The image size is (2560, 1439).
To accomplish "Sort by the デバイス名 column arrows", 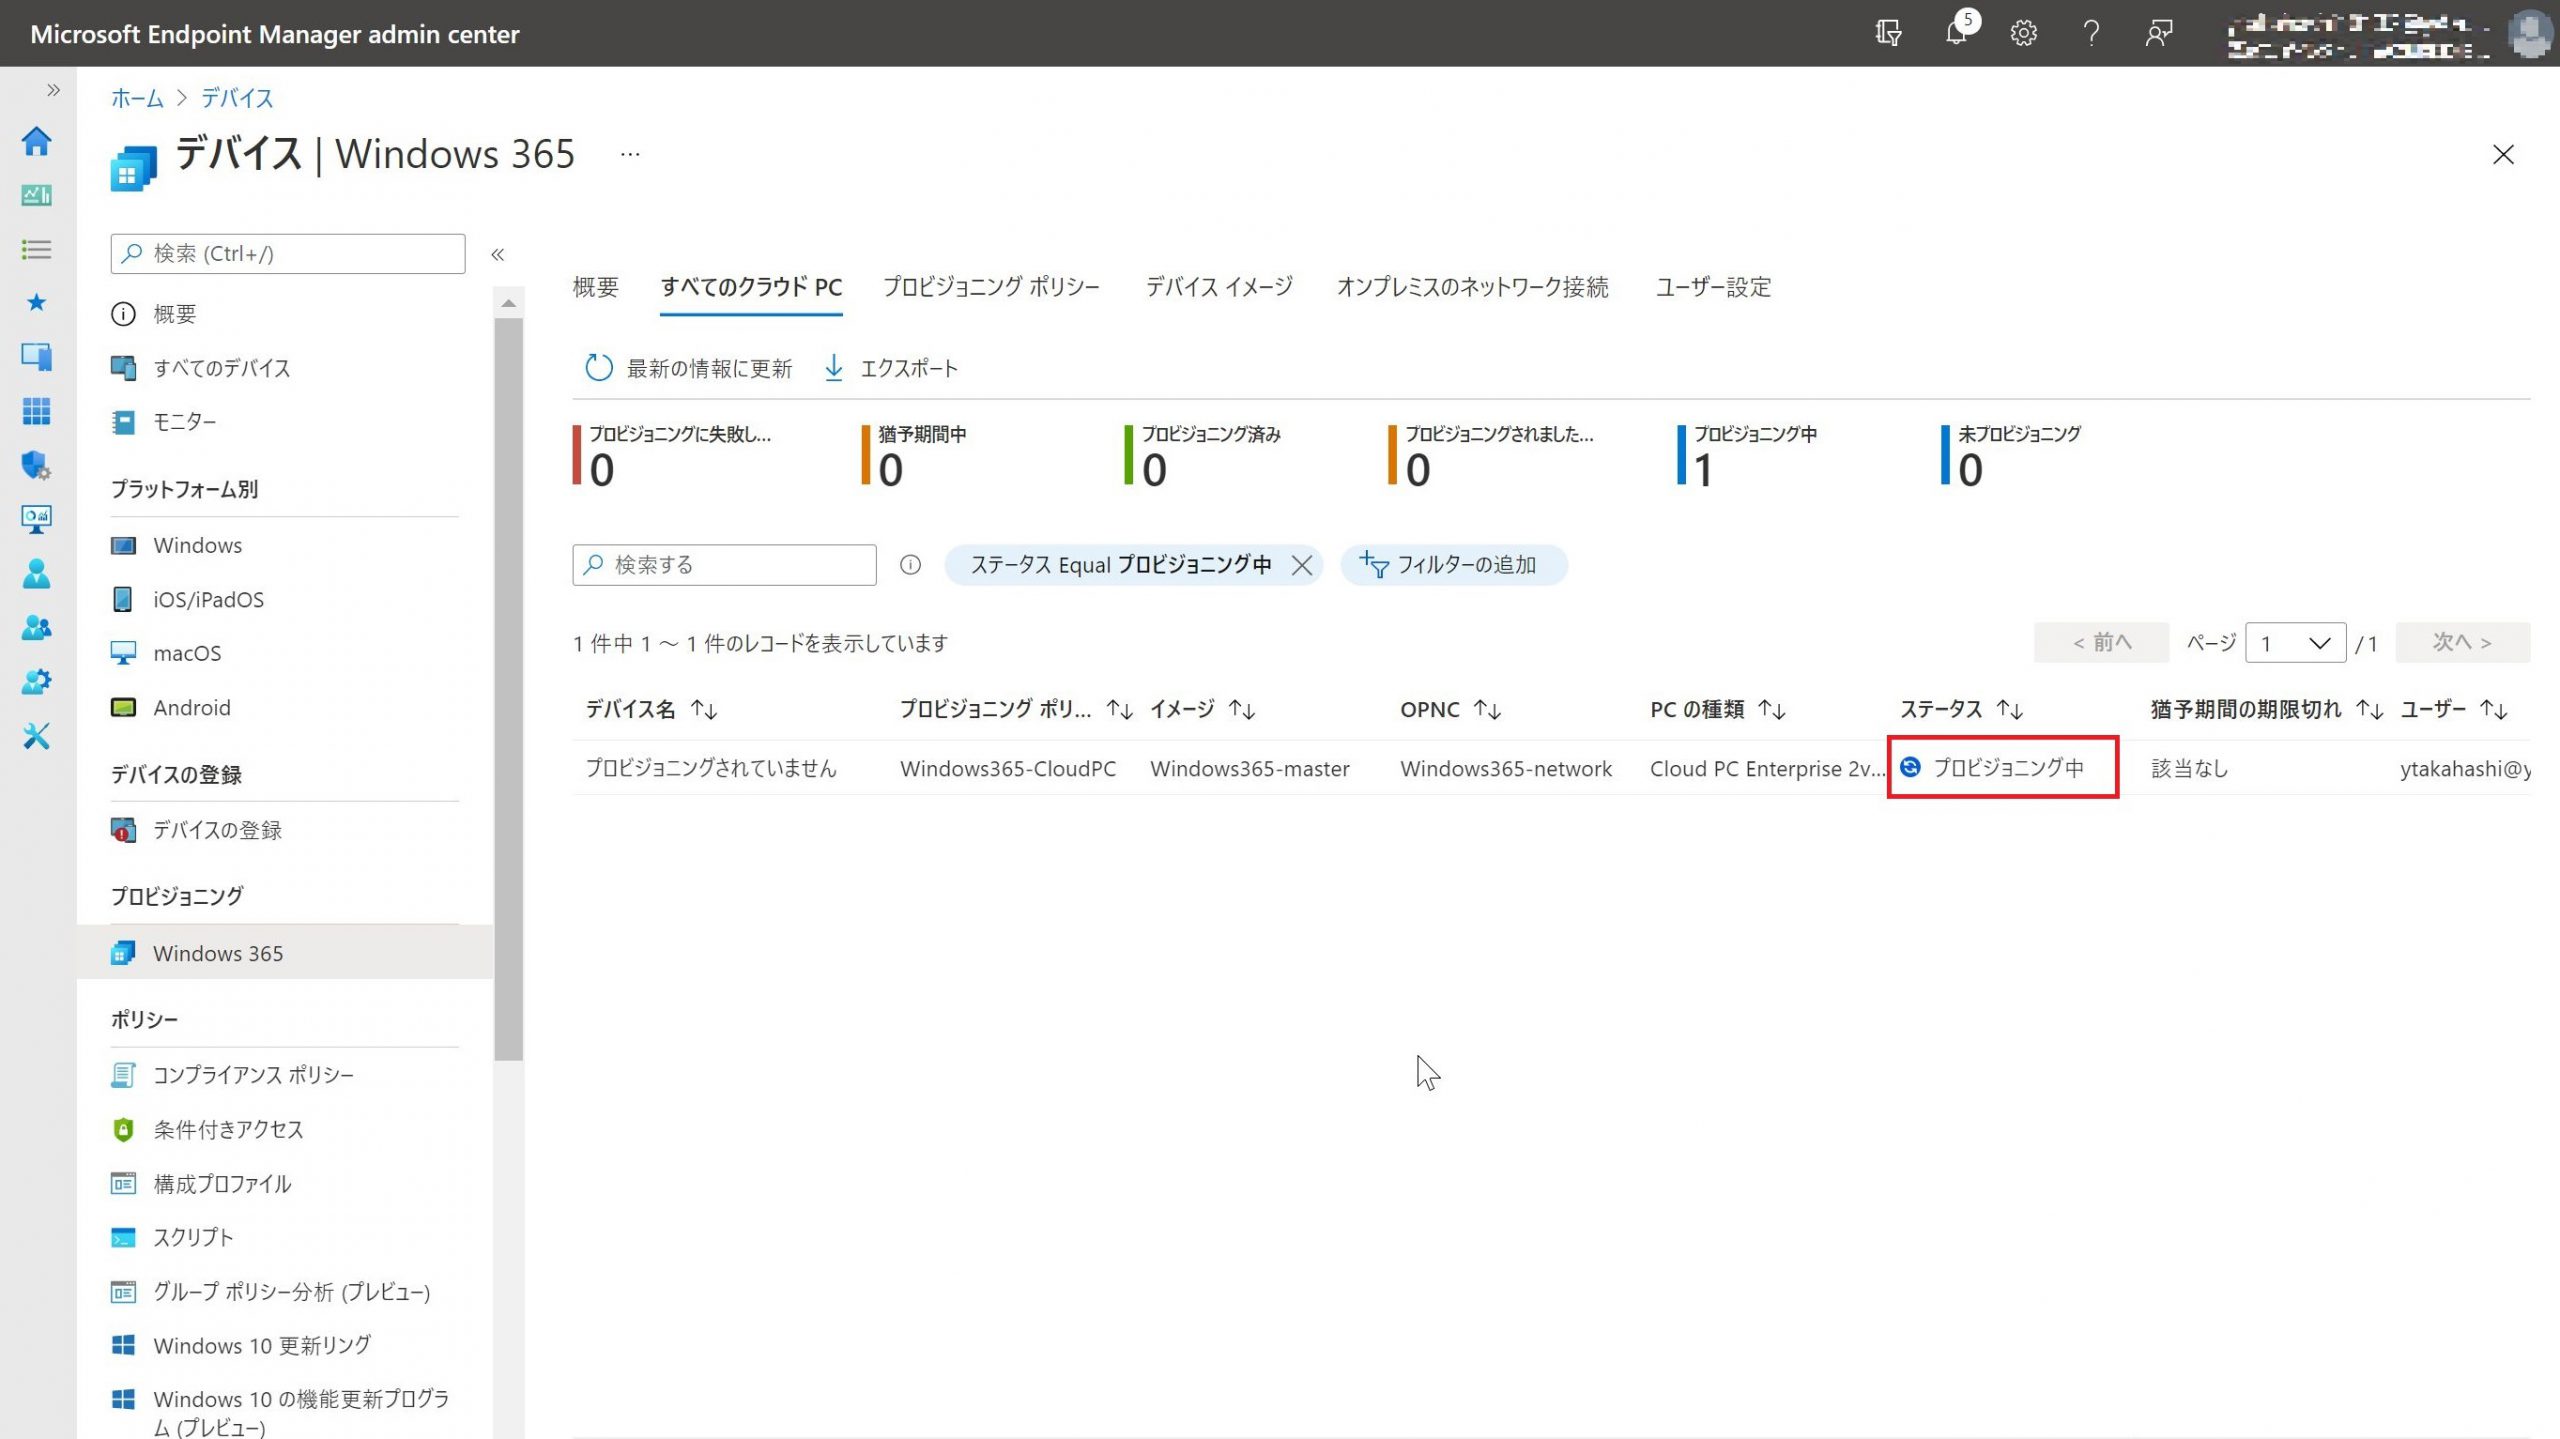I will coord(704,709).
